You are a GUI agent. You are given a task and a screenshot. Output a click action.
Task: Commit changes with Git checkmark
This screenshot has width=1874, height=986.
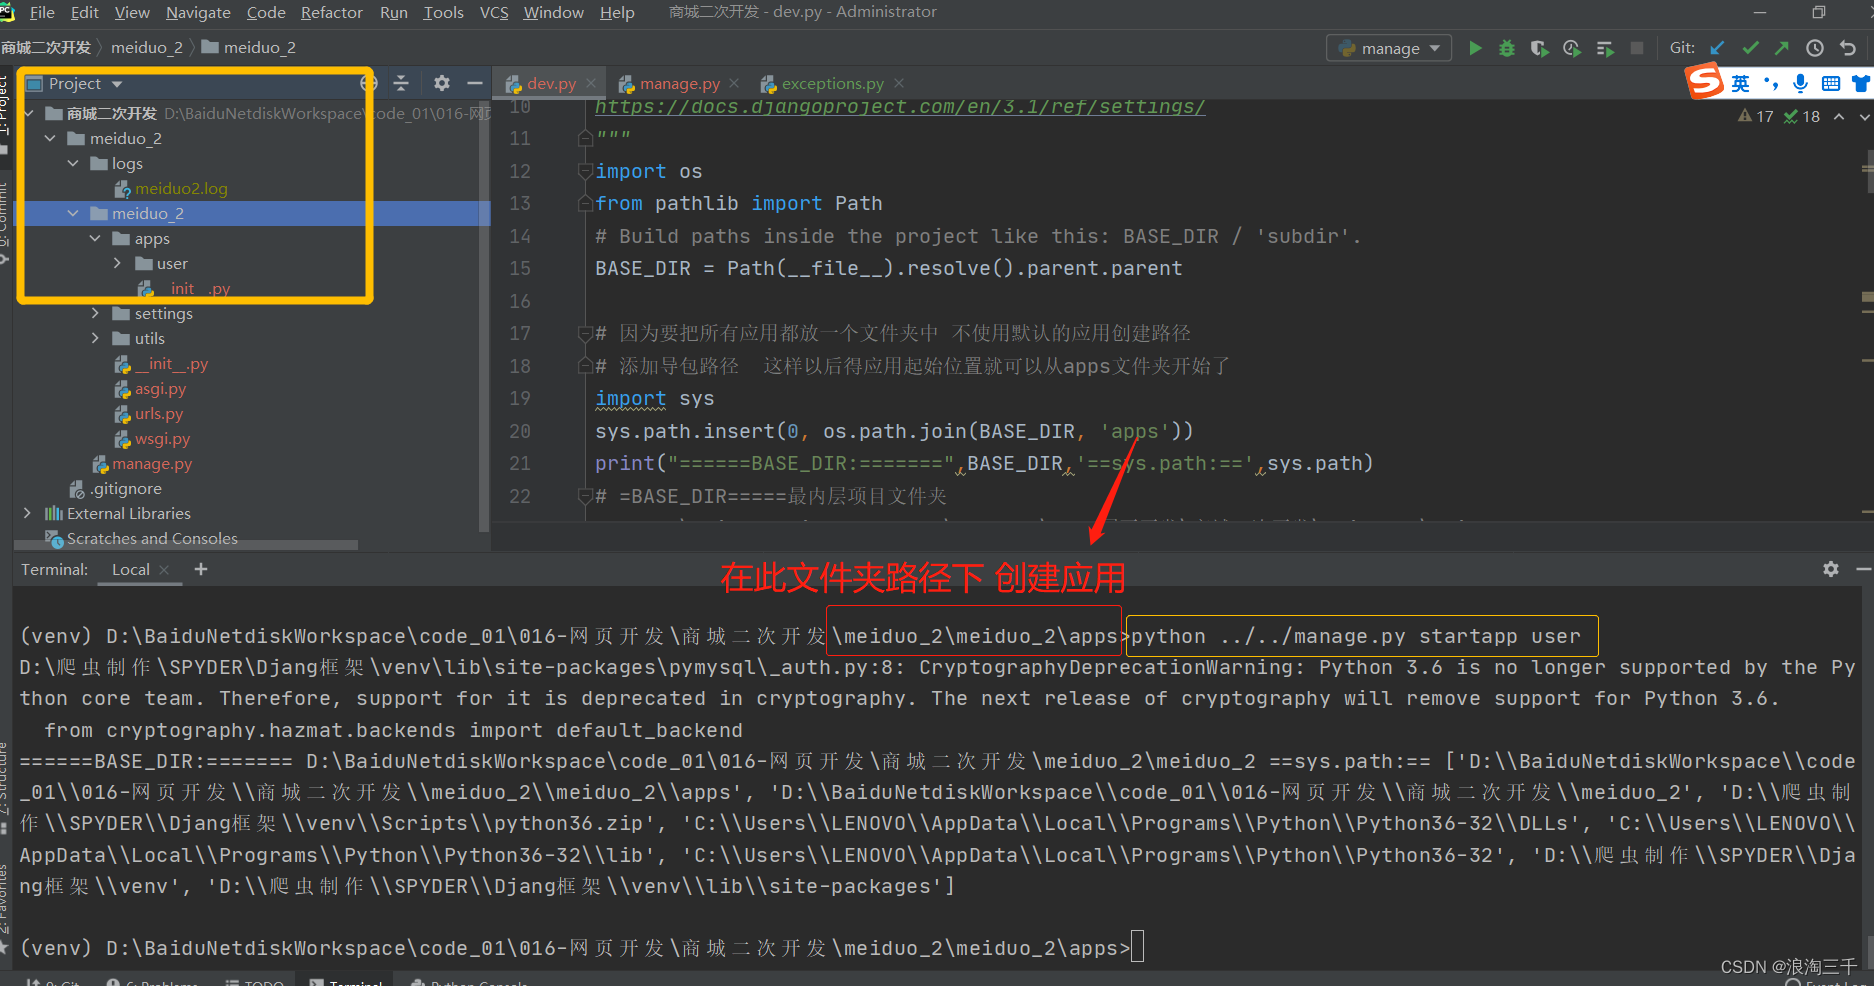pos(1750,48)
